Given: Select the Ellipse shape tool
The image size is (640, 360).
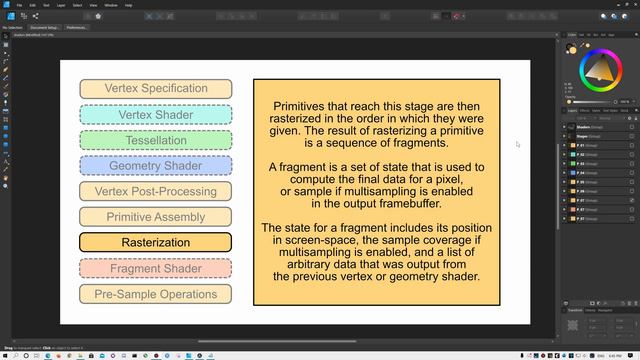Looking at the screenshot, I should click(x=6, y=136).
